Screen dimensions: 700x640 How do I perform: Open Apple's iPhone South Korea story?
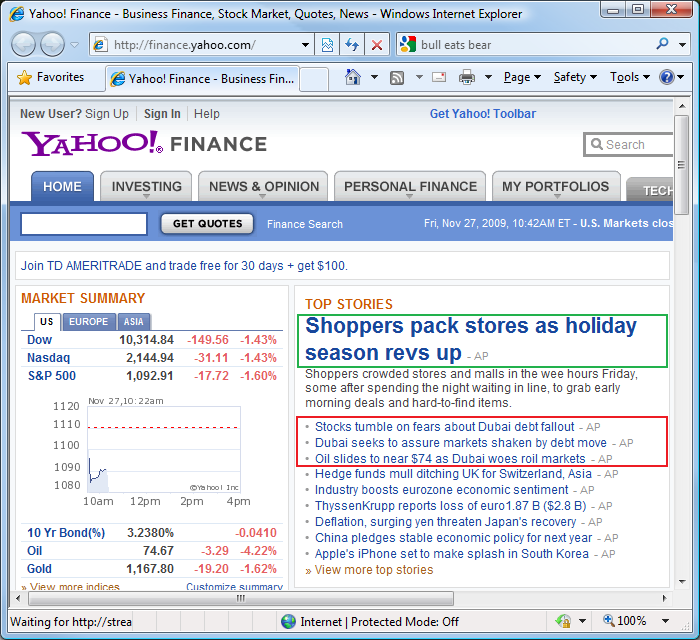[452, 554]
